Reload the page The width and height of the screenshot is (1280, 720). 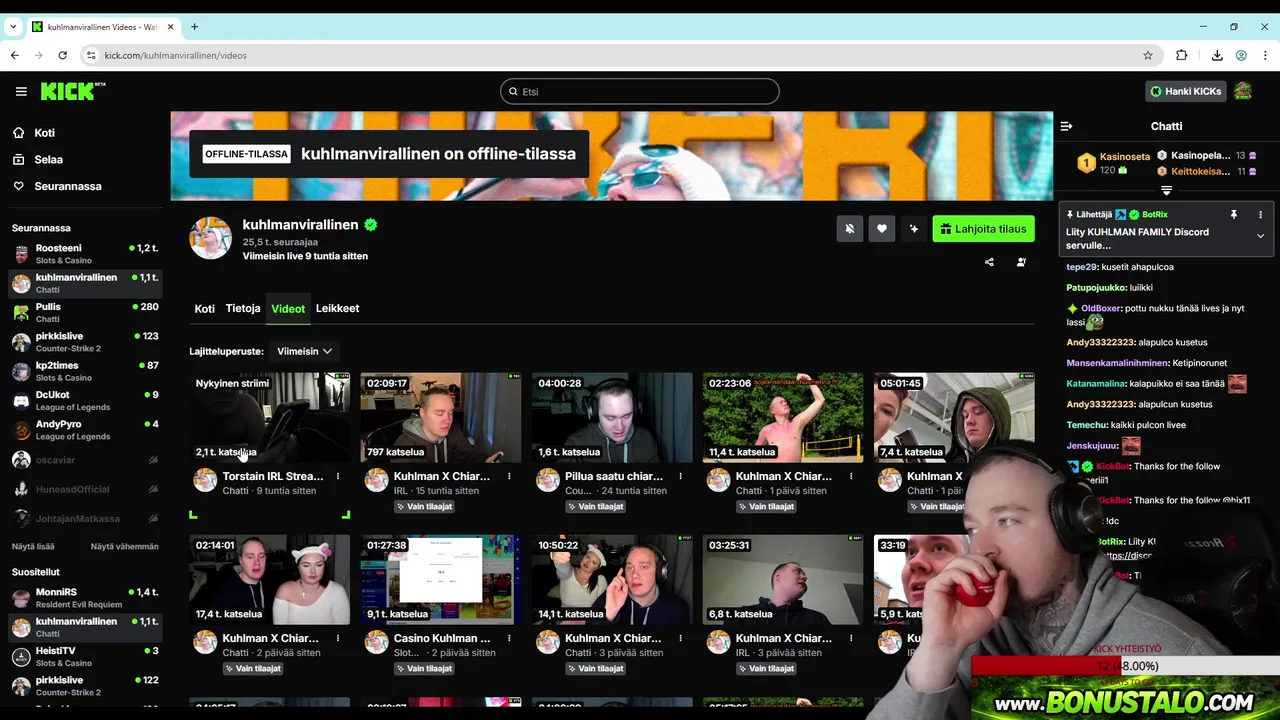(x=62, y=55)
